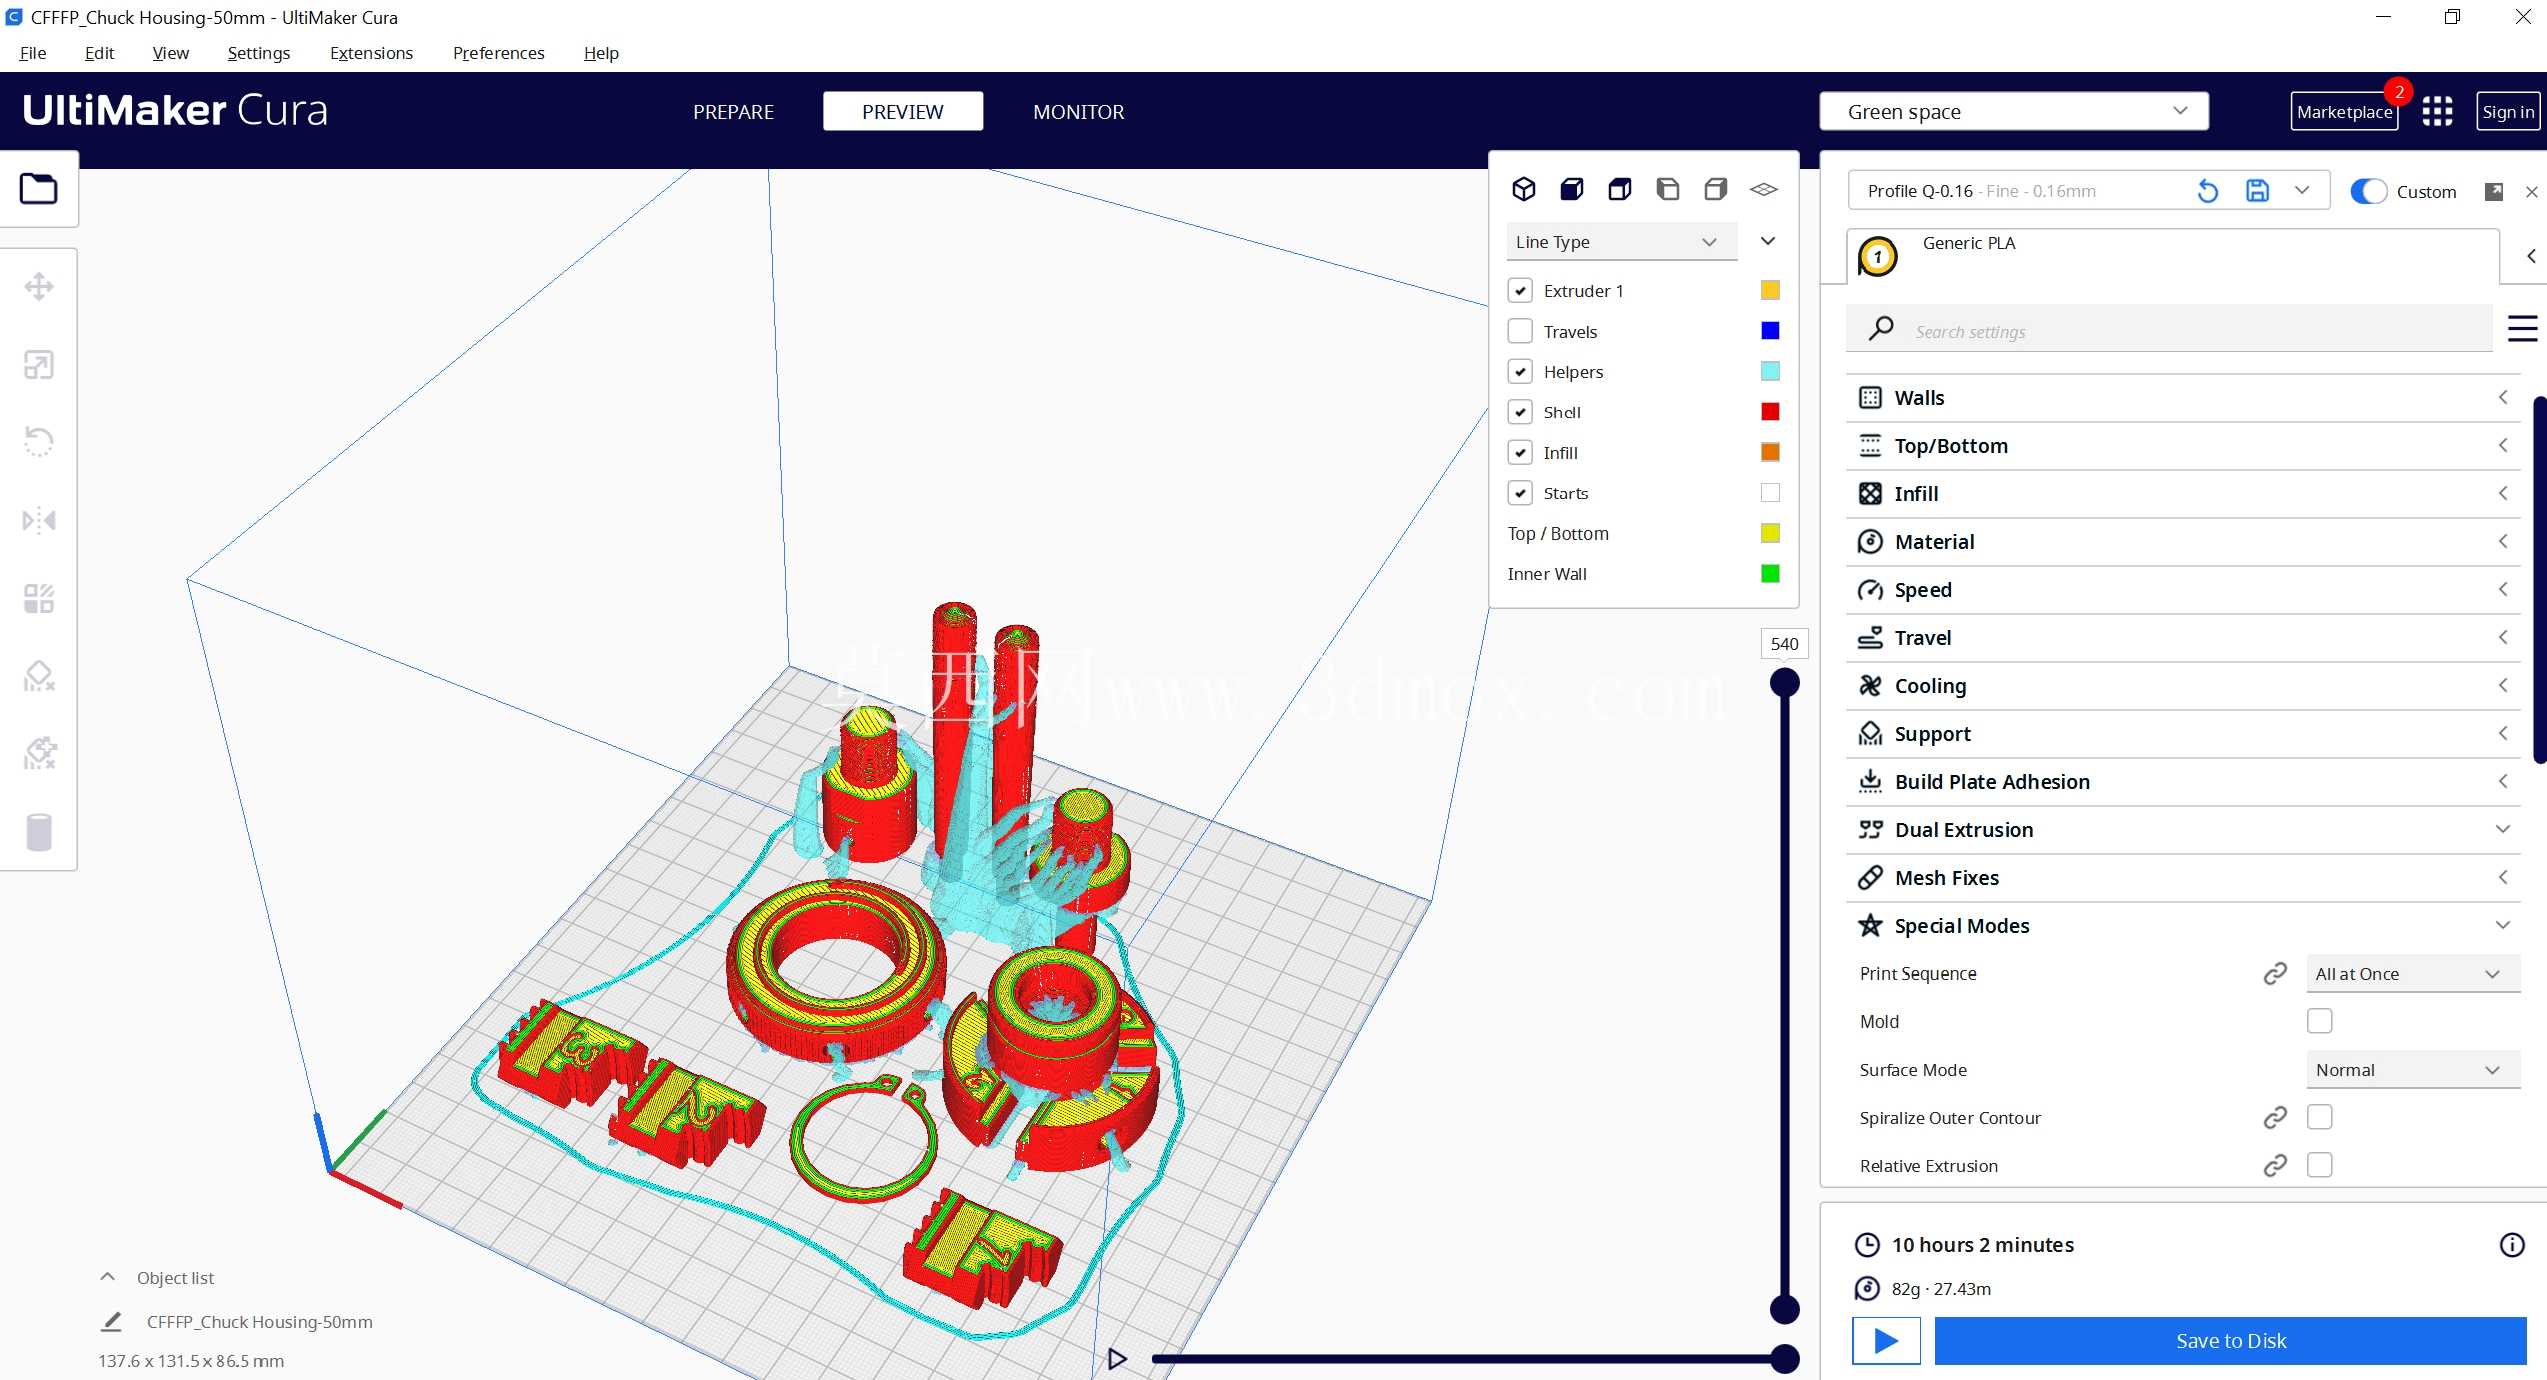Viewport: 2547px width, 1380px height.
Task: Collapse the Special Modes section
Action: click(2182, 925)
